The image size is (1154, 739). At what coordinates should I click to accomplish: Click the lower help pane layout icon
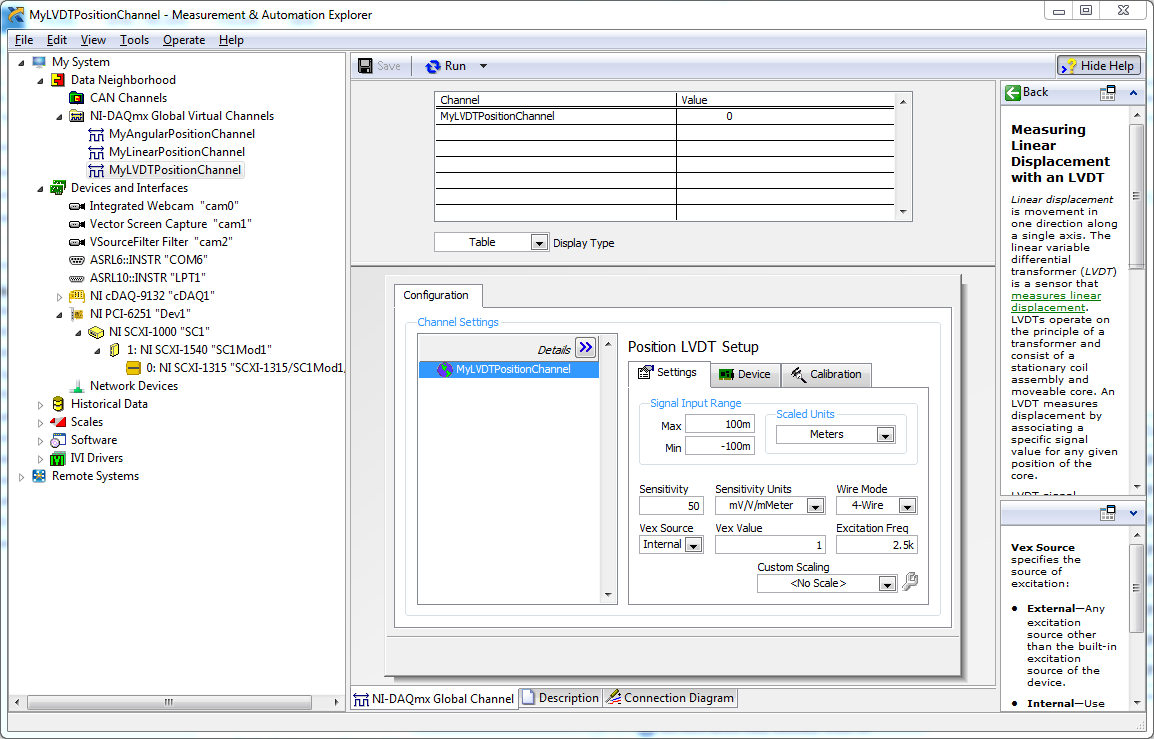[1108, 514]
